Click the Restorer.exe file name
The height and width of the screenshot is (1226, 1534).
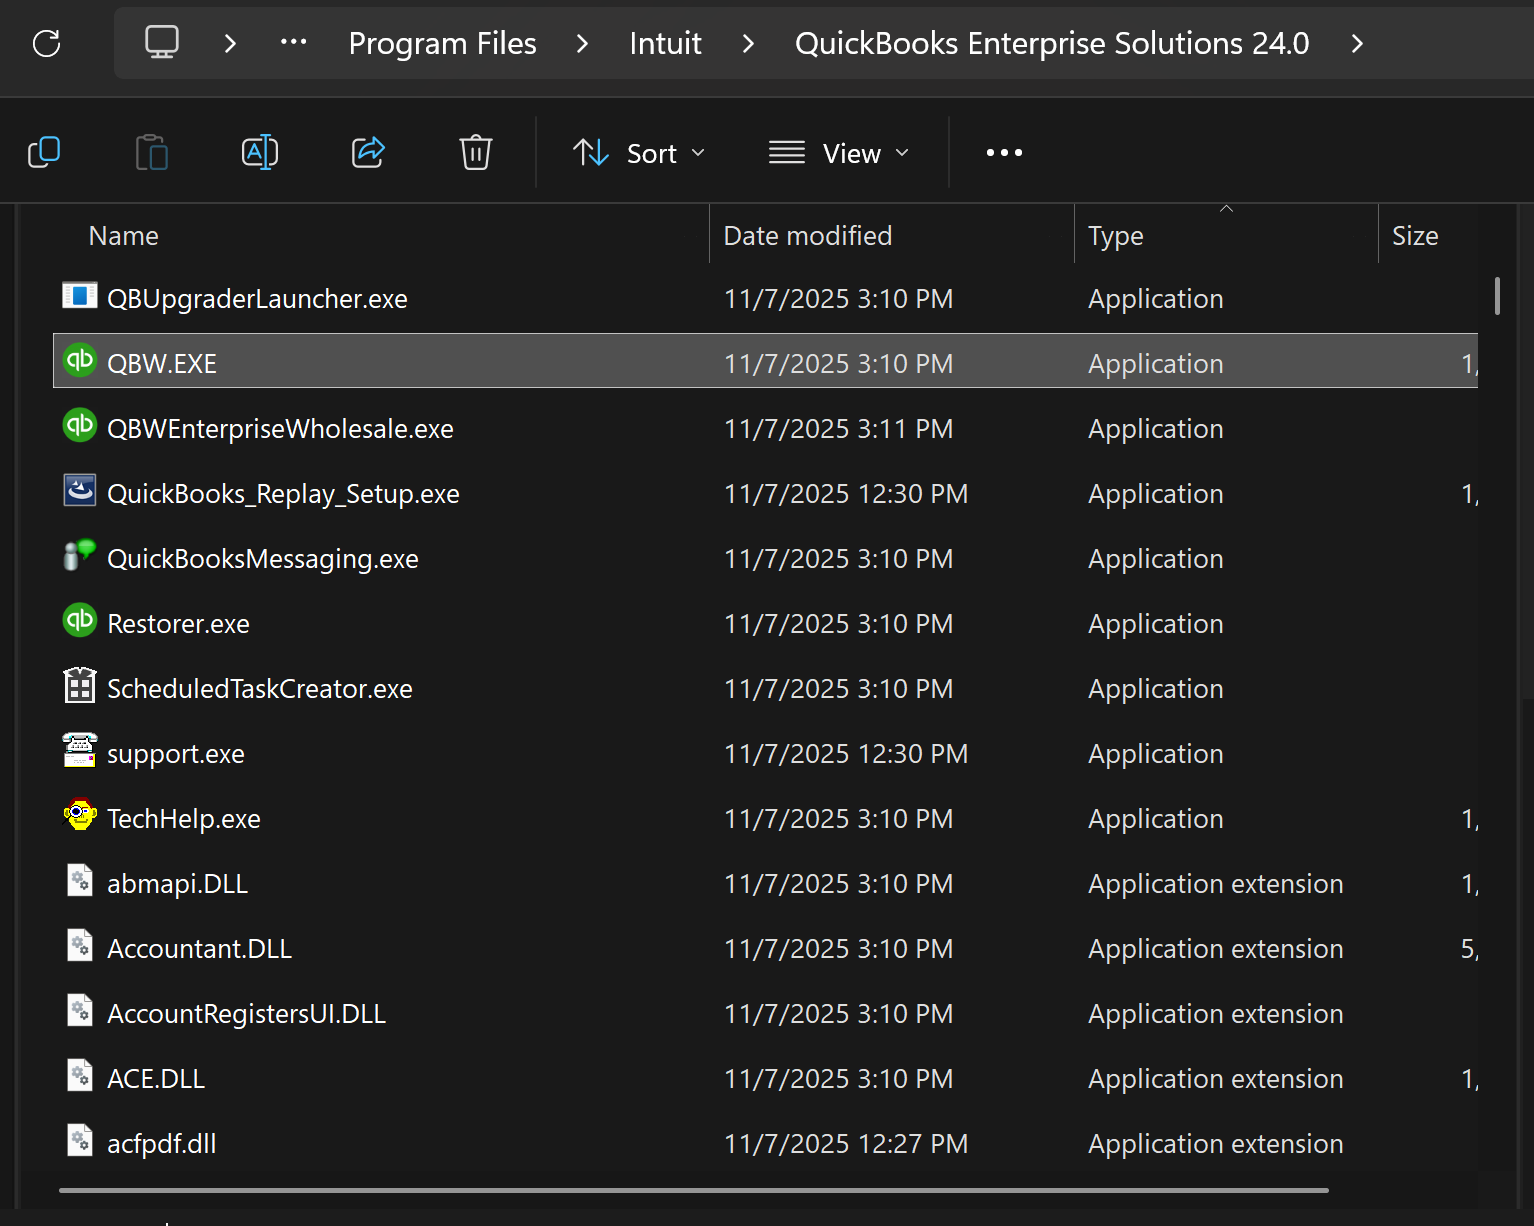point(178,624)
